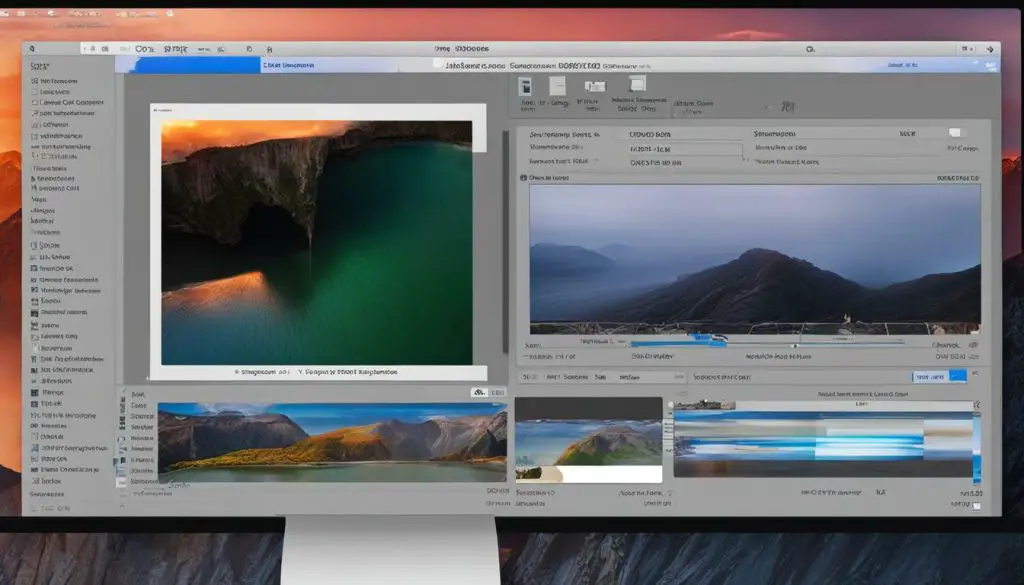The height and width of the screenshot is (585, 1024).
Task: Click the stacked pages icon in the right panel toolbar
Action: click(x=636, y=85)
